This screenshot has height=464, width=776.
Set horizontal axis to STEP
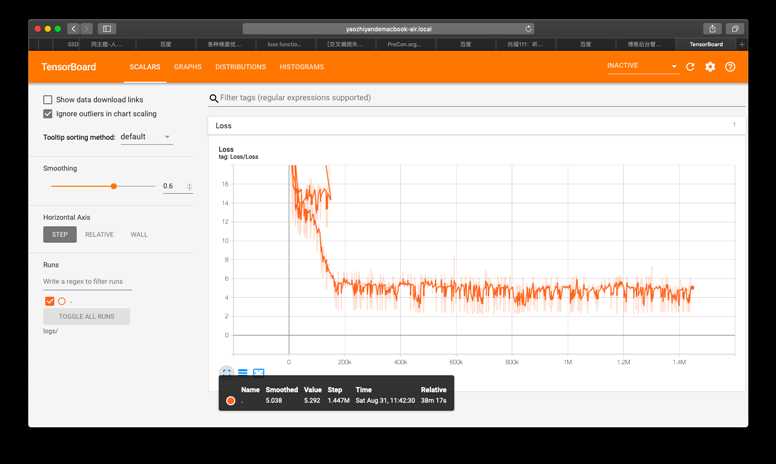[x=60, y=234]
